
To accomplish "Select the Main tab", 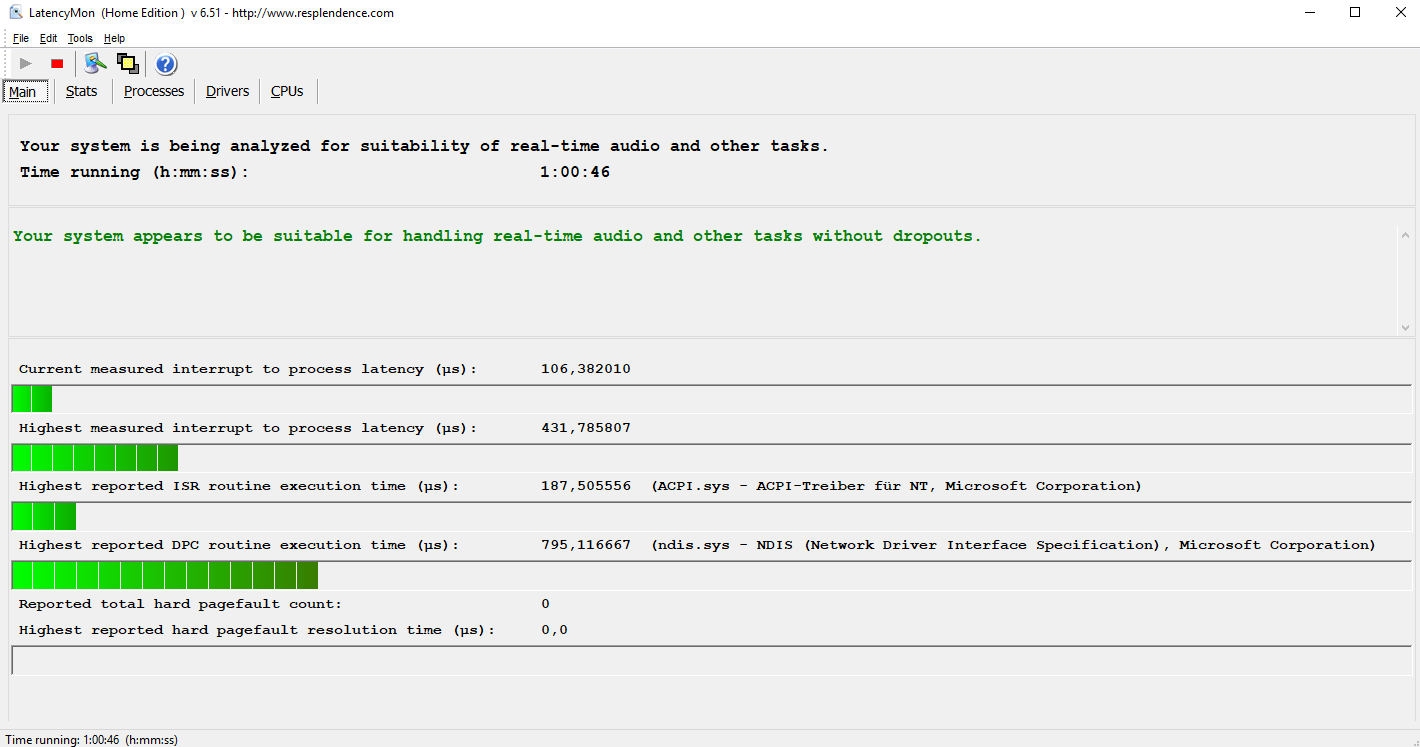I will click(x=23, y=92).
